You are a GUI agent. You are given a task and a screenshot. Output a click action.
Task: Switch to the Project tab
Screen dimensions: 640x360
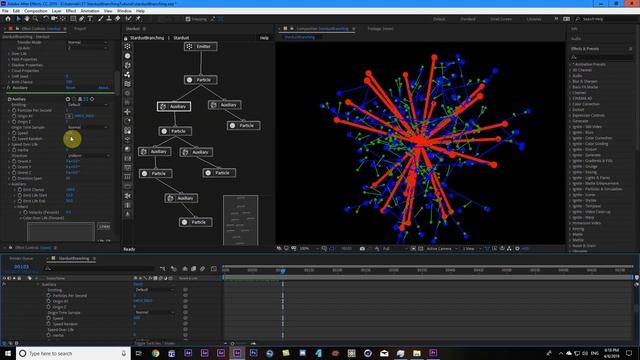[x=80, y=29]
